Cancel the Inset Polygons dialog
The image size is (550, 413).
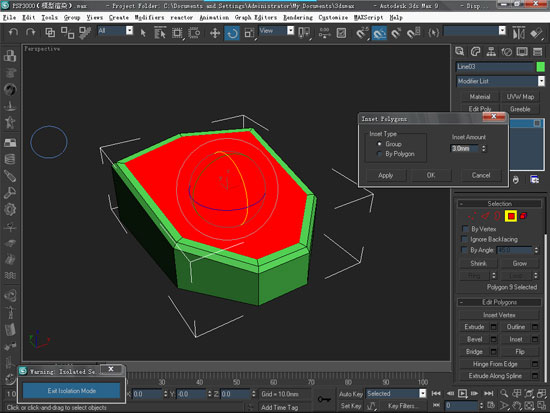coord(481,175)
